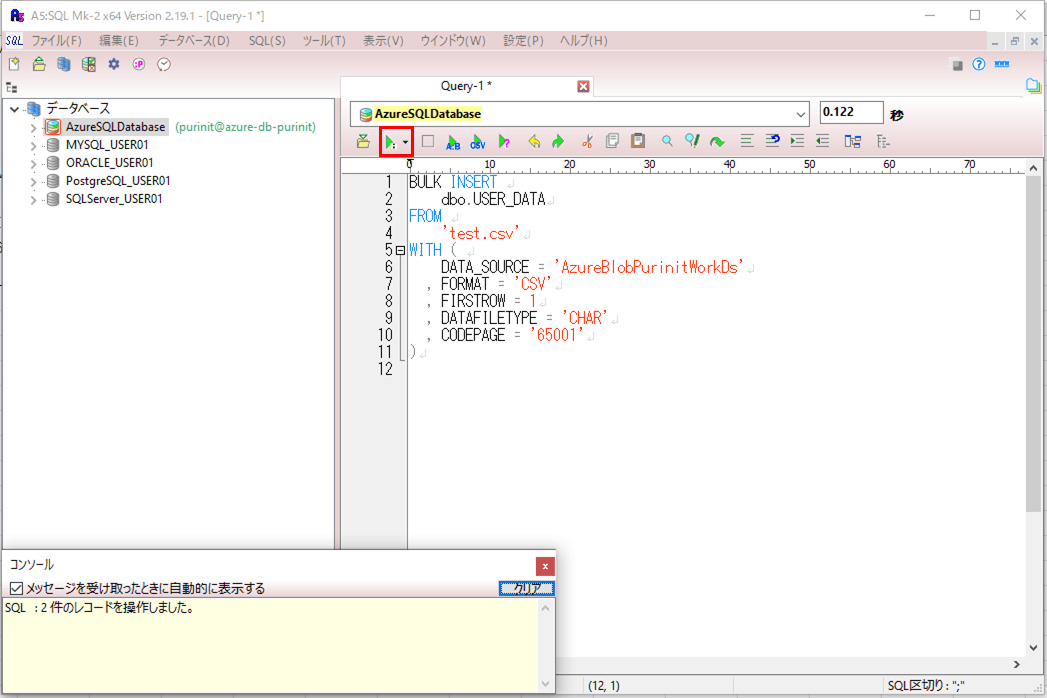Click the green redo arrow icon
This screenshot has height=698, width=1047.
[558, 141]
